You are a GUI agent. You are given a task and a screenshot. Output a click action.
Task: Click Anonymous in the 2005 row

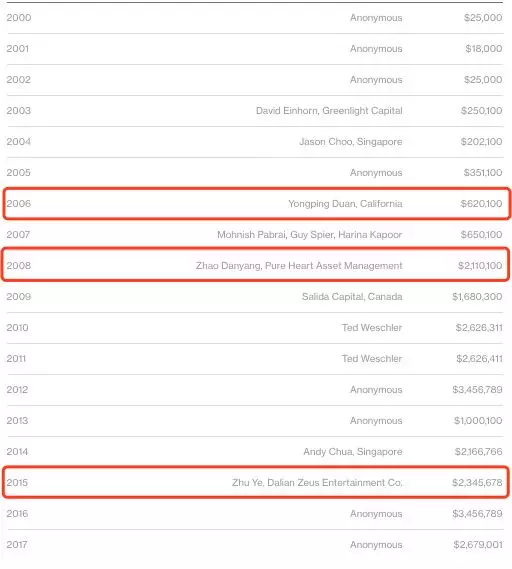(x=376, y=173)
